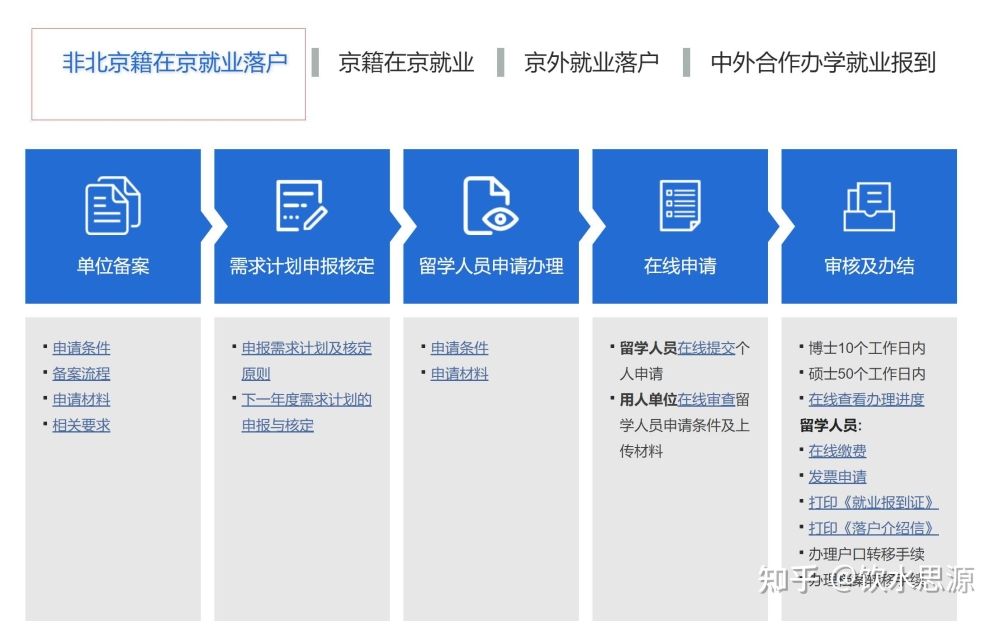The width and height of the screenshot is (1000, 621).
Task: Click the 在线申请 checklist icon
Action: coord(680,205)
